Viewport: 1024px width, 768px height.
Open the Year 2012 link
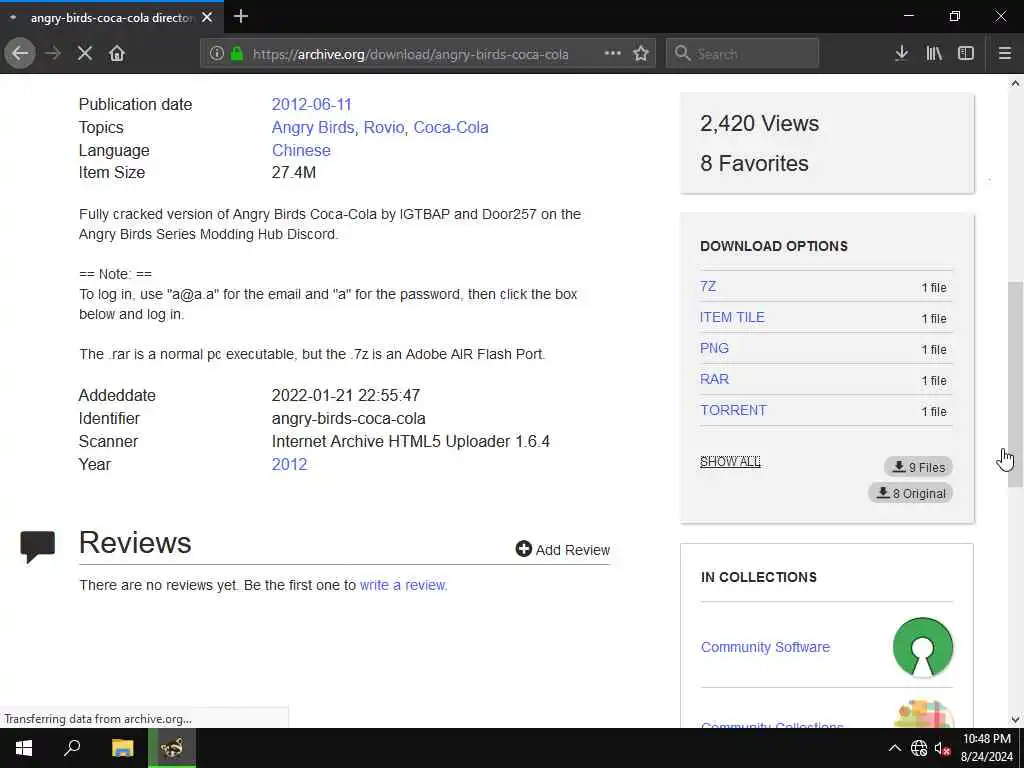tap(289, 464)
